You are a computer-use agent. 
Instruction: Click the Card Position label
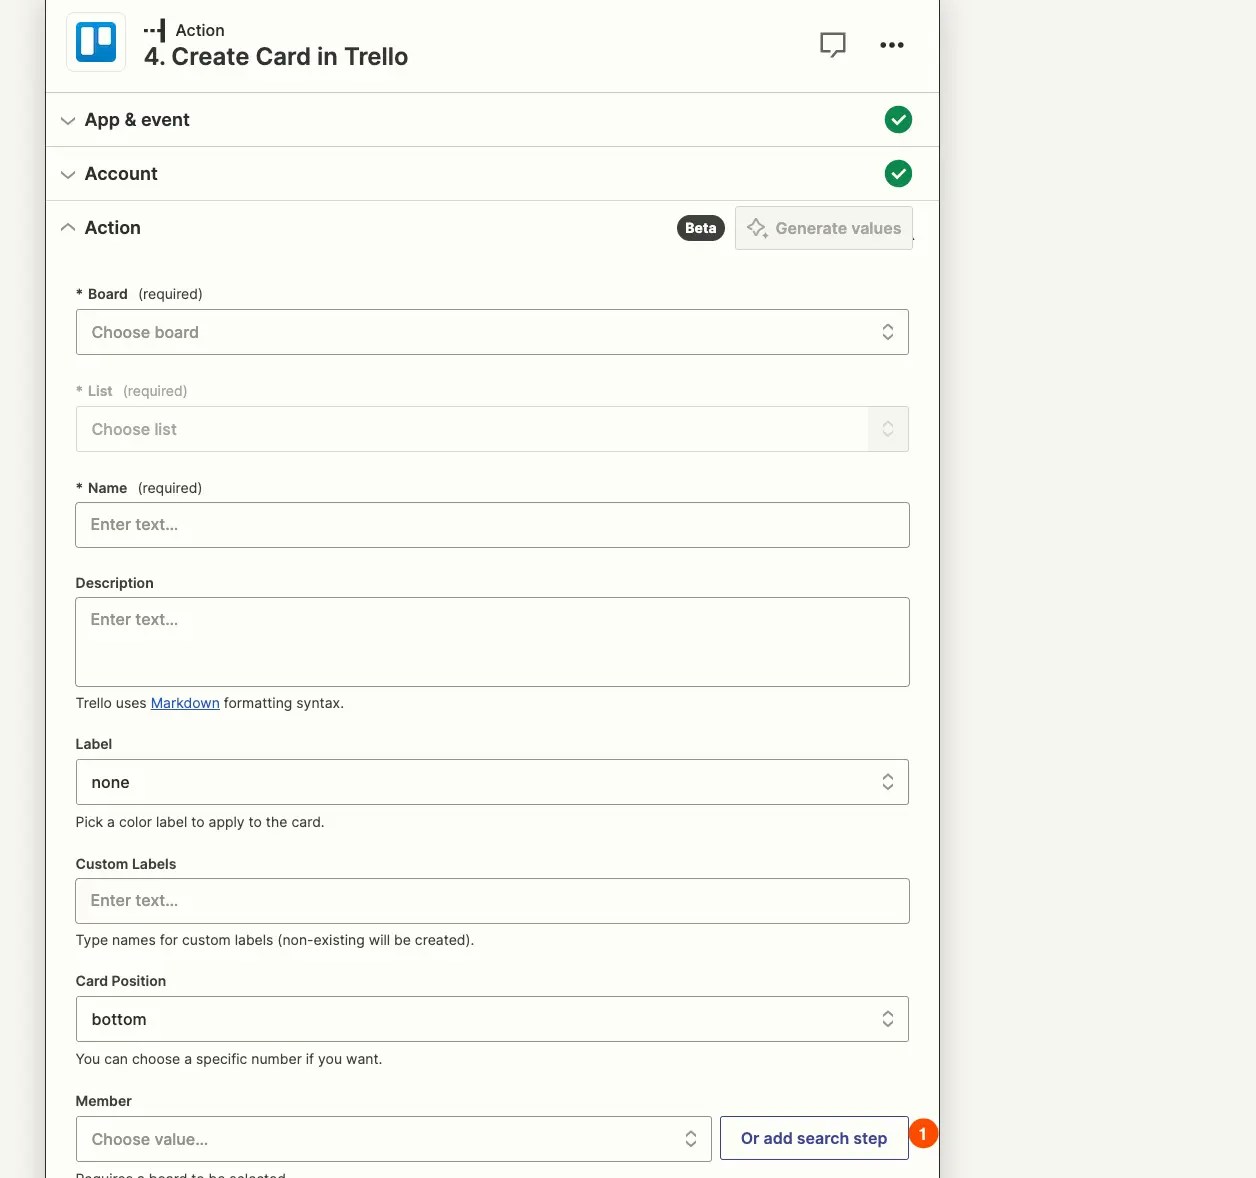[121, 981]
